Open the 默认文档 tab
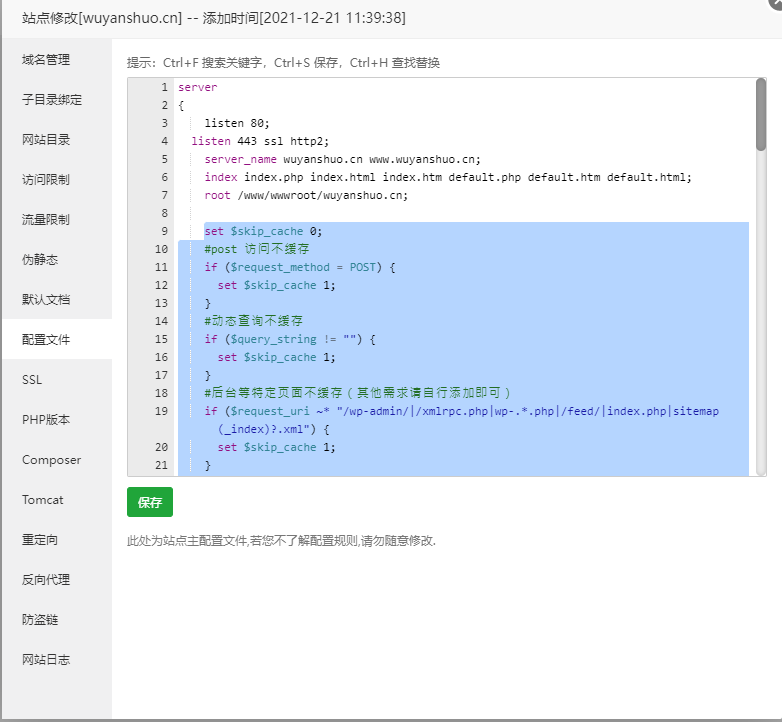The width and height of the screenshot is (782, 722). [x=57, y=299]
